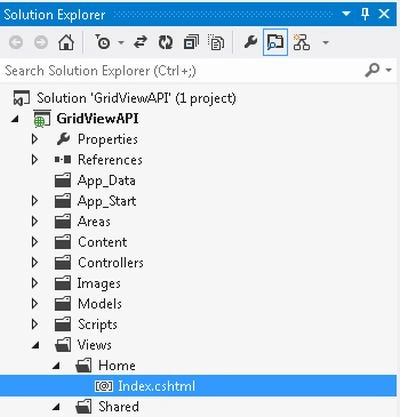Select the Models folder

tap(100, 304)
